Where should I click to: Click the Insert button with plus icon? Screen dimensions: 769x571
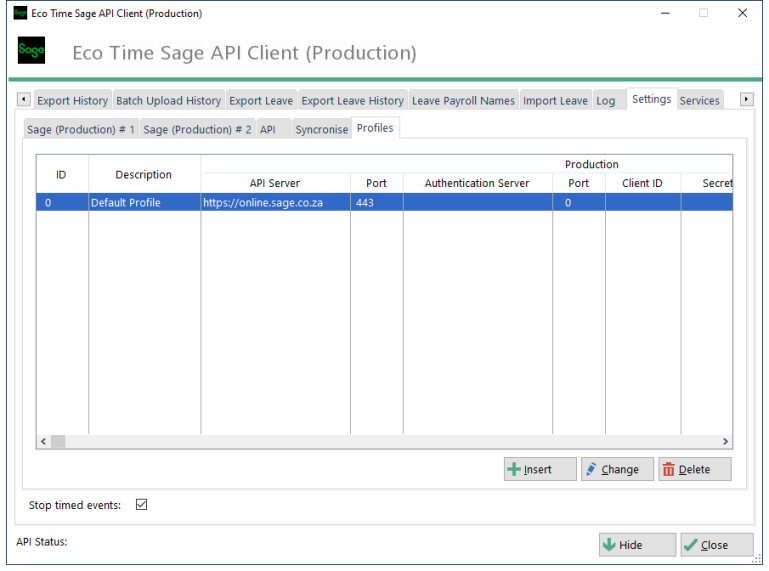(x=540, y=469)
